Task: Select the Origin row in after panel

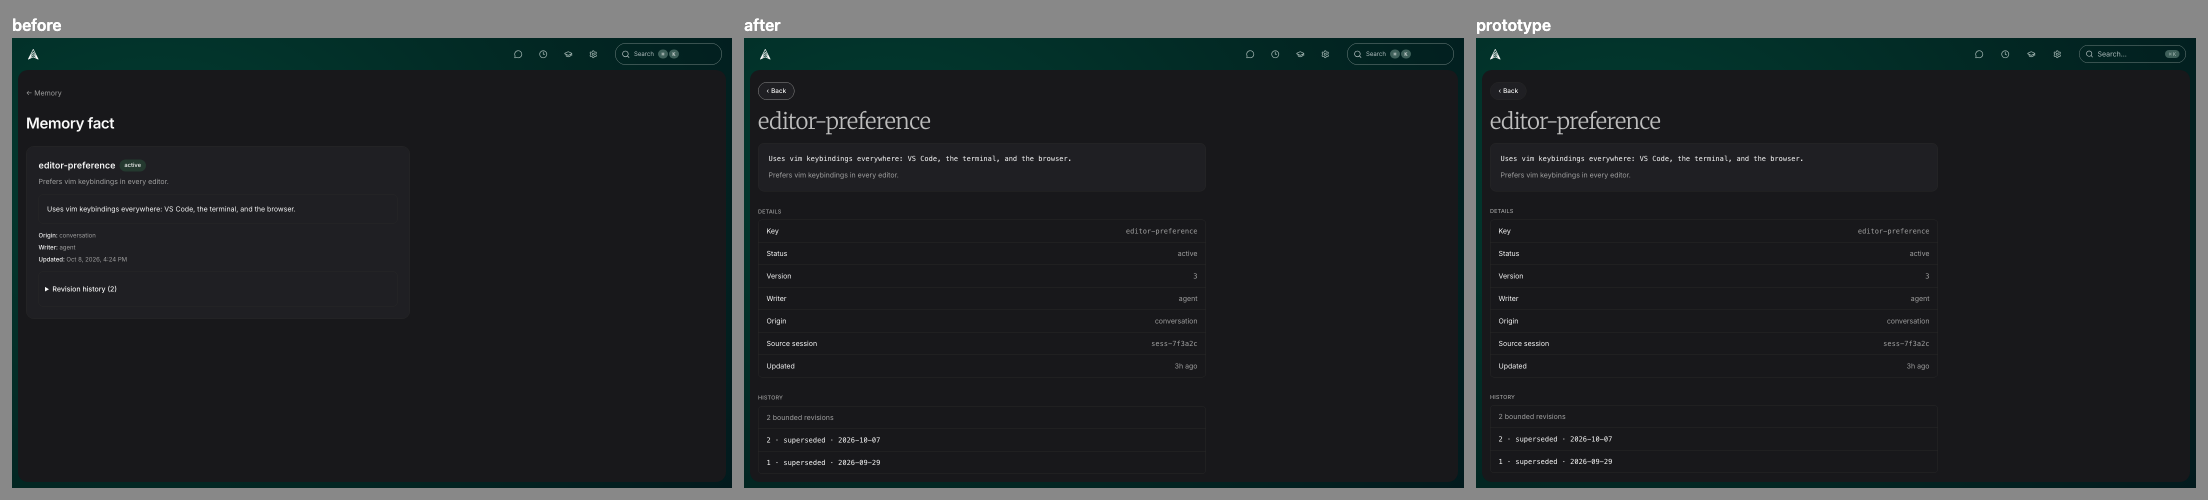Action: (x=982, y=321)
